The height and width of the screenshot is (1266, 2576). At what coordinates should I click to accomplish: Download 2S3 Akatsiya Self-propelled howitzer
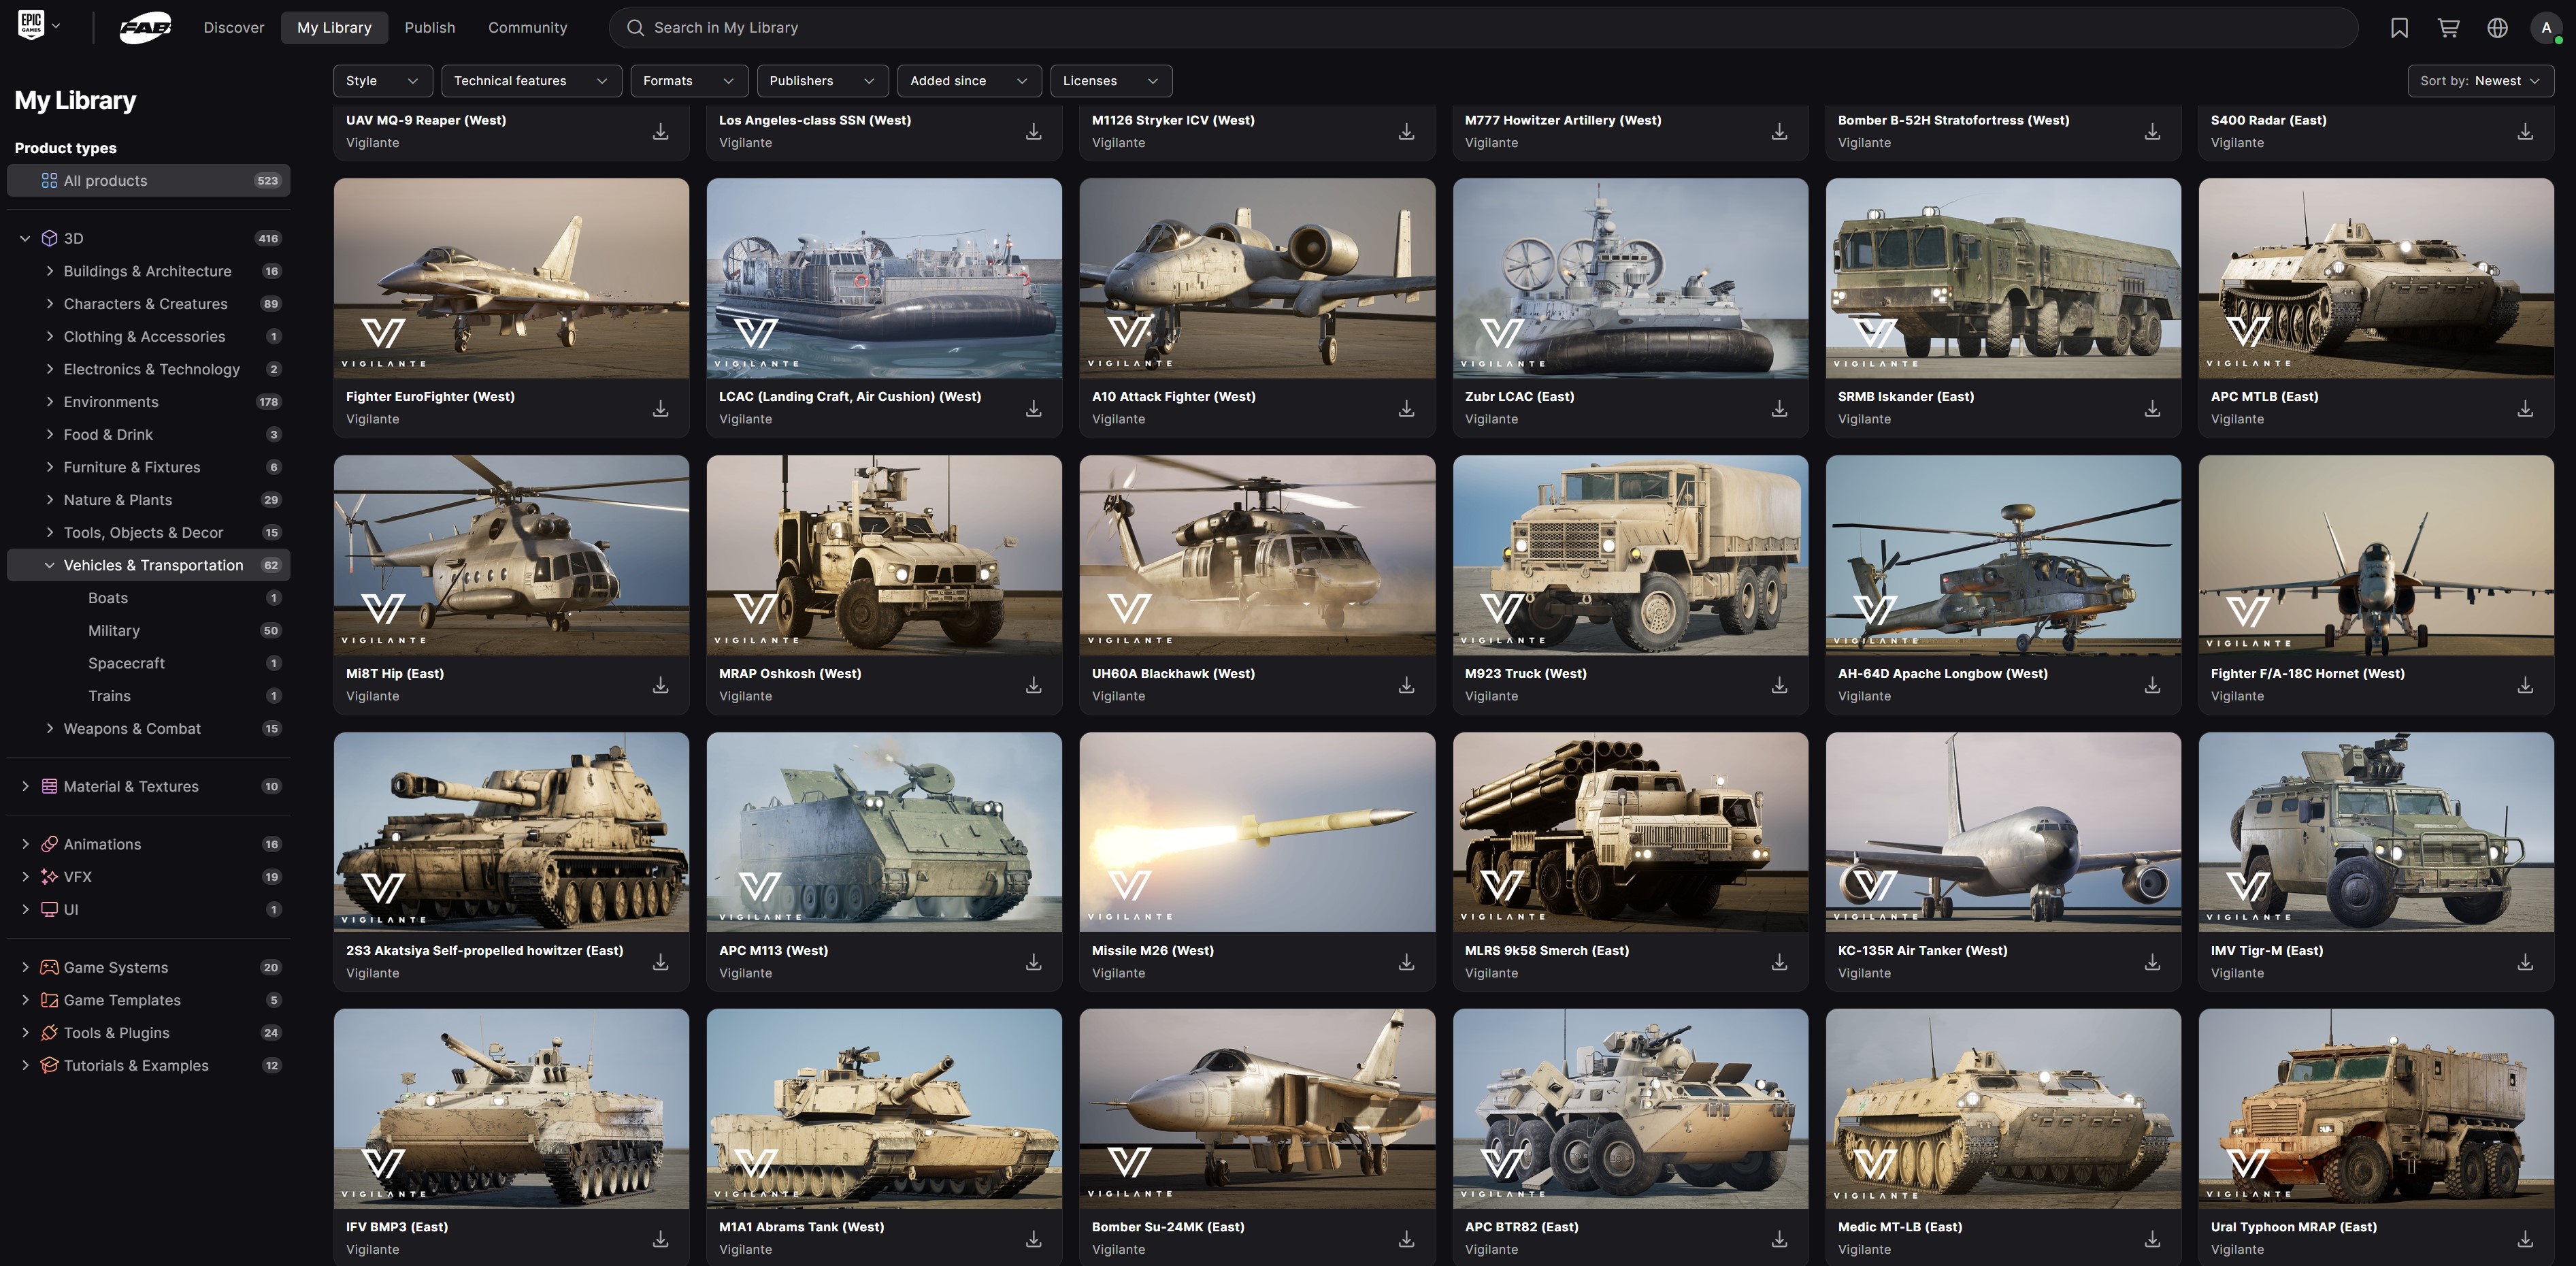click(661, 962)
